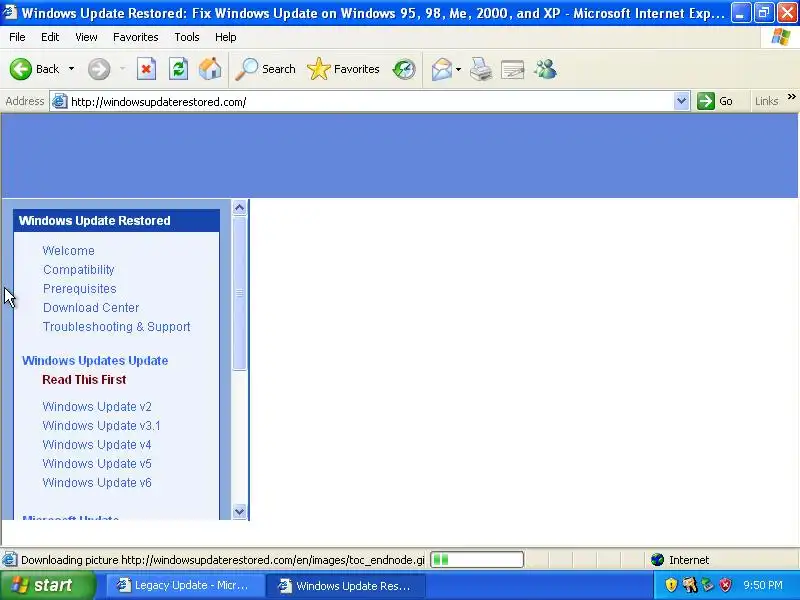Image resolution: width=800 pixels, height=600 pixels.
Task: Click the Windows flag logo icon
Action: pyautogui.click(x=781, y=37)
